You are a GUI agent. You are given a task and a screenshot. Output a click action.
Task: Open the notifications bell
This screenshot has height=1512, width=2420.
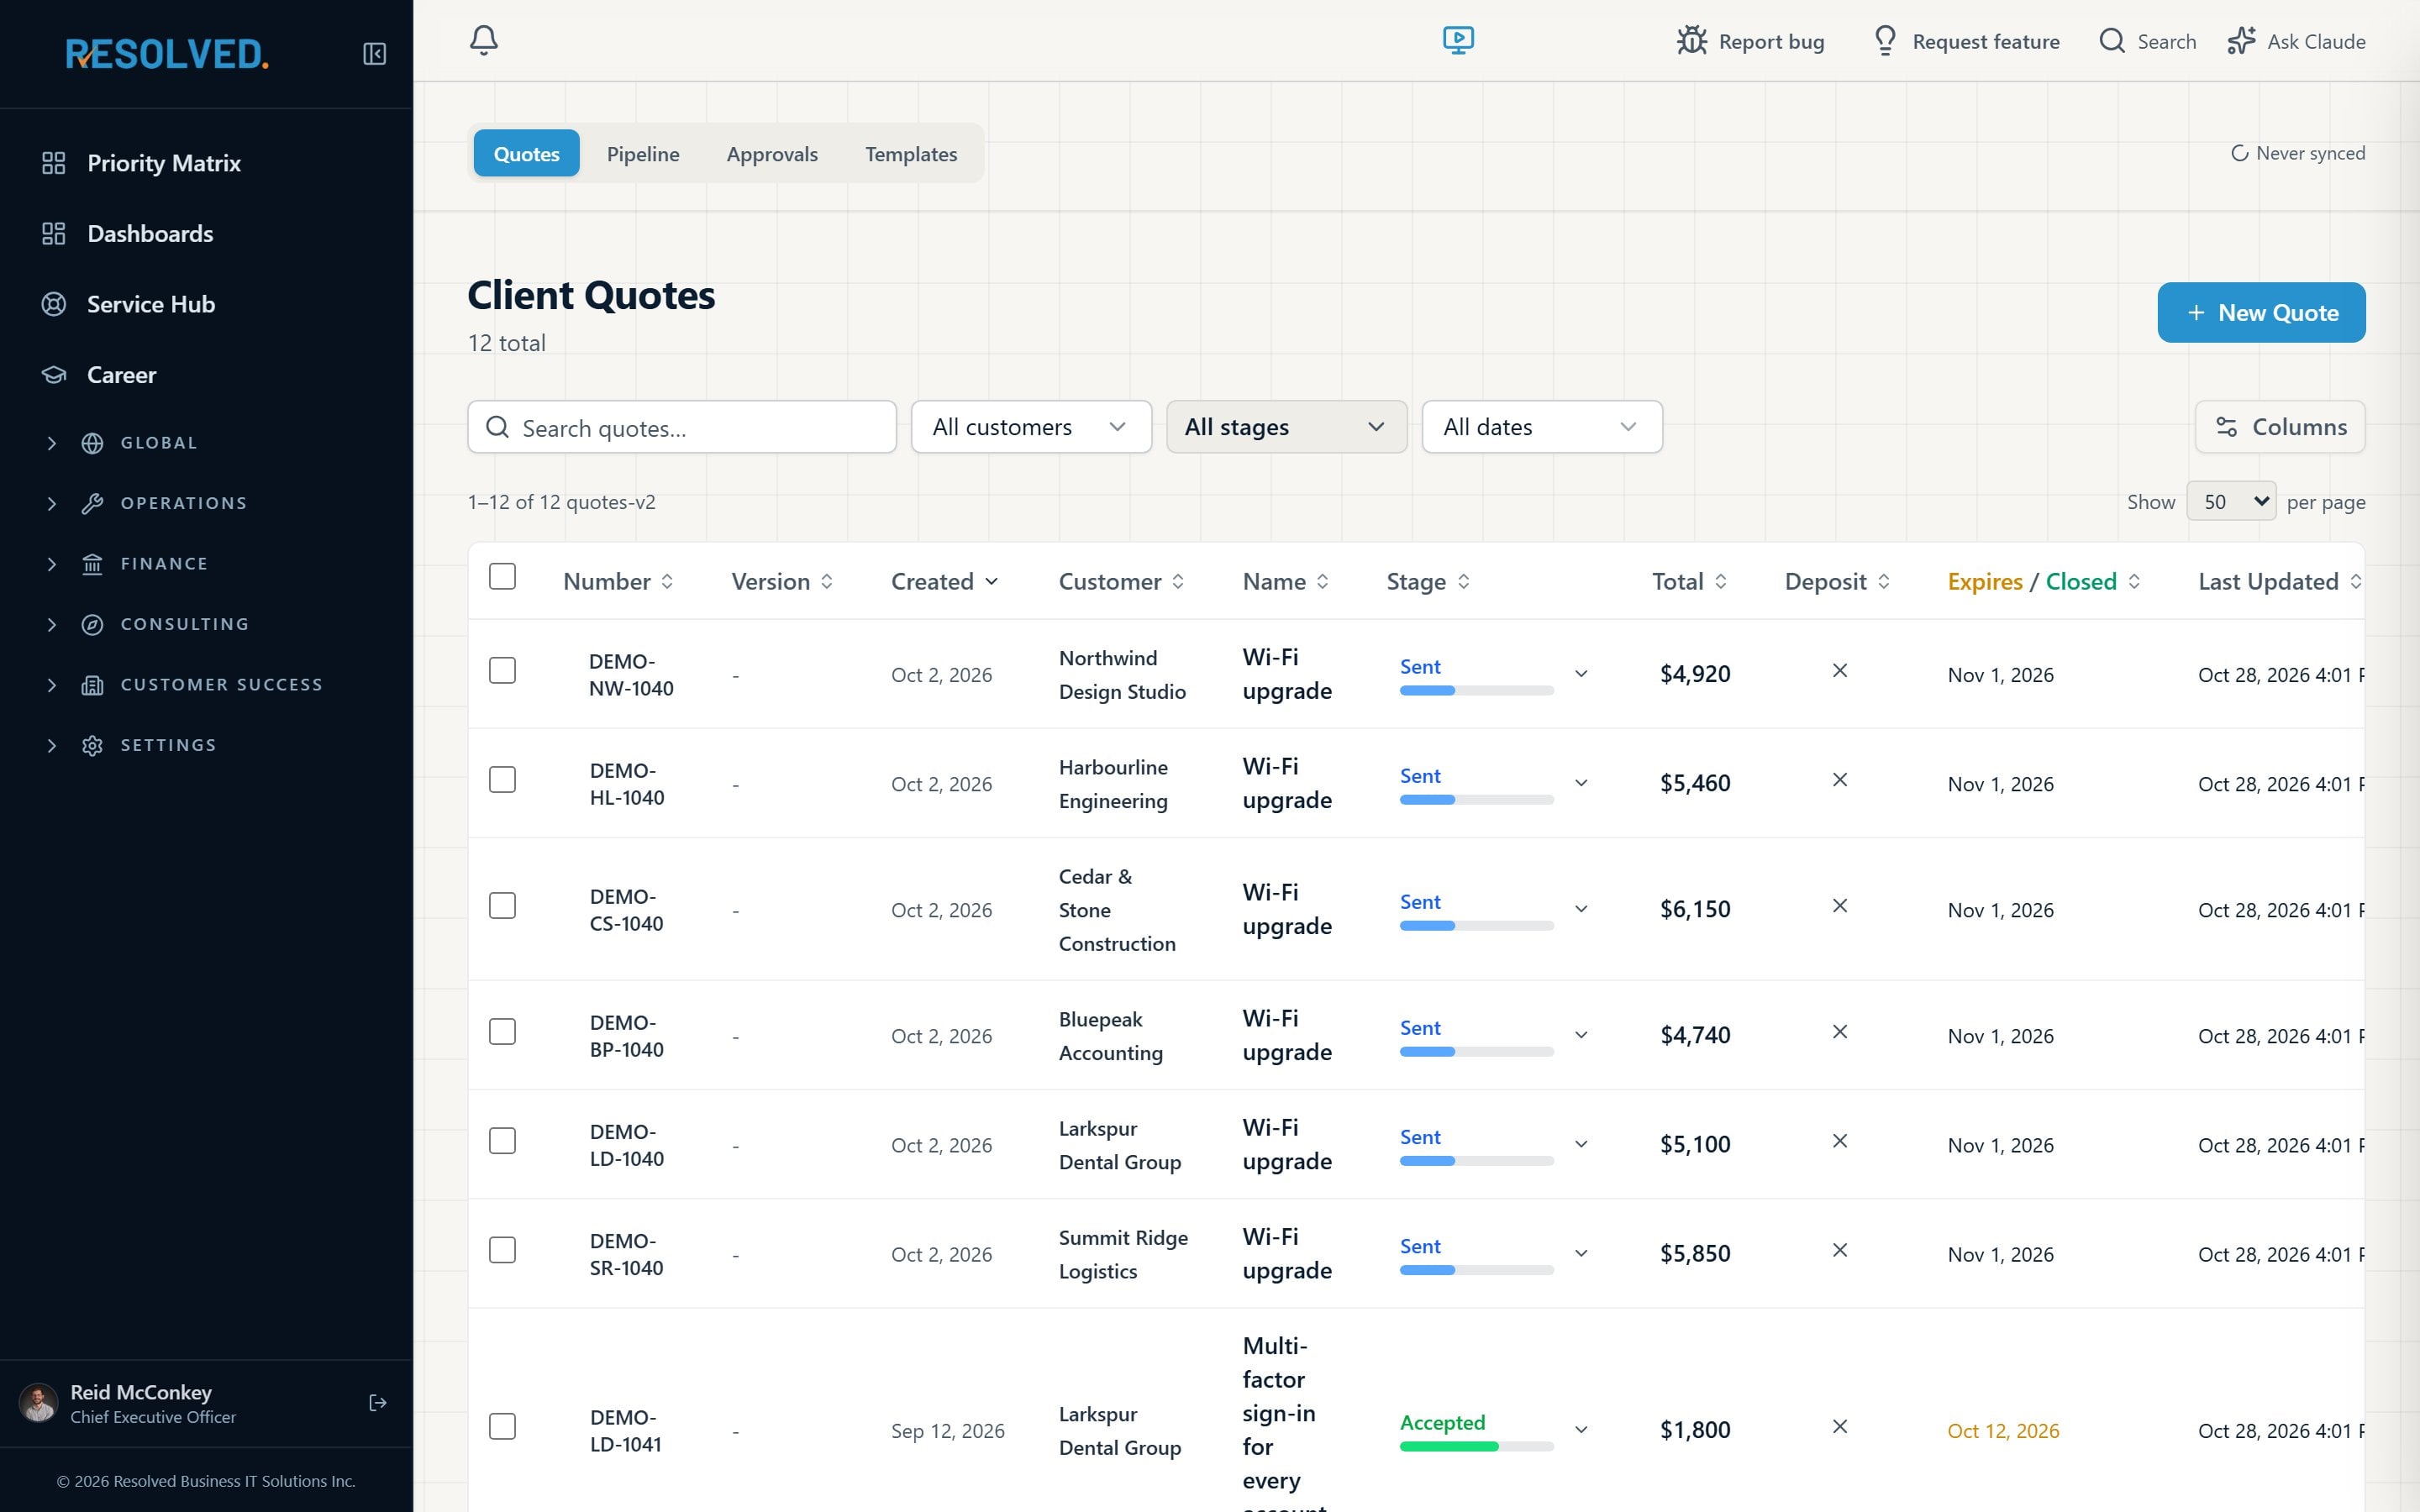484,41
